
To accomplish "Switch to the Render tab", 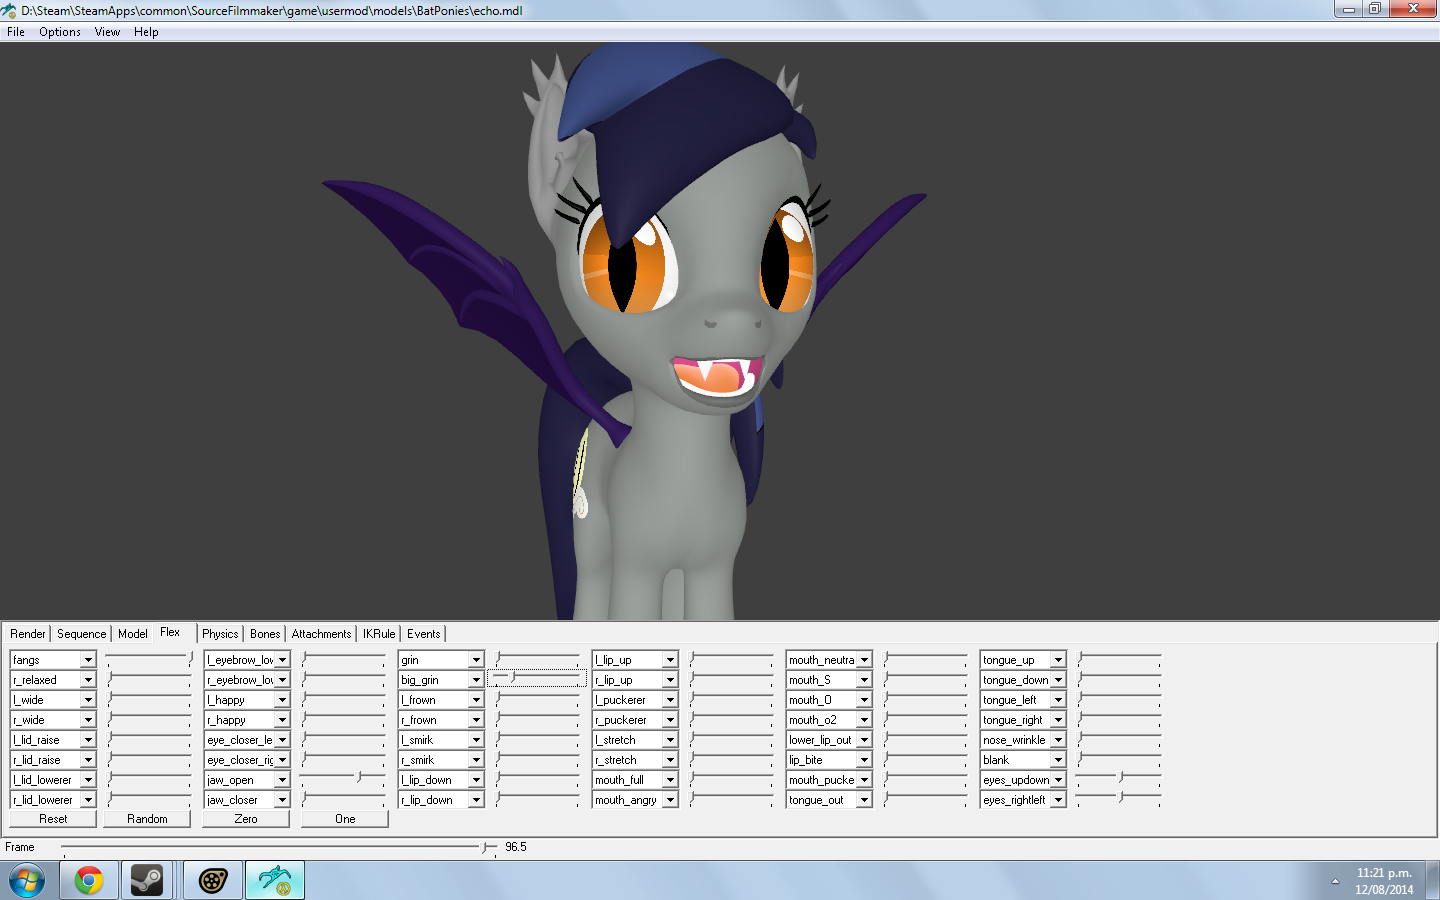I will click(x=28, y=634).
